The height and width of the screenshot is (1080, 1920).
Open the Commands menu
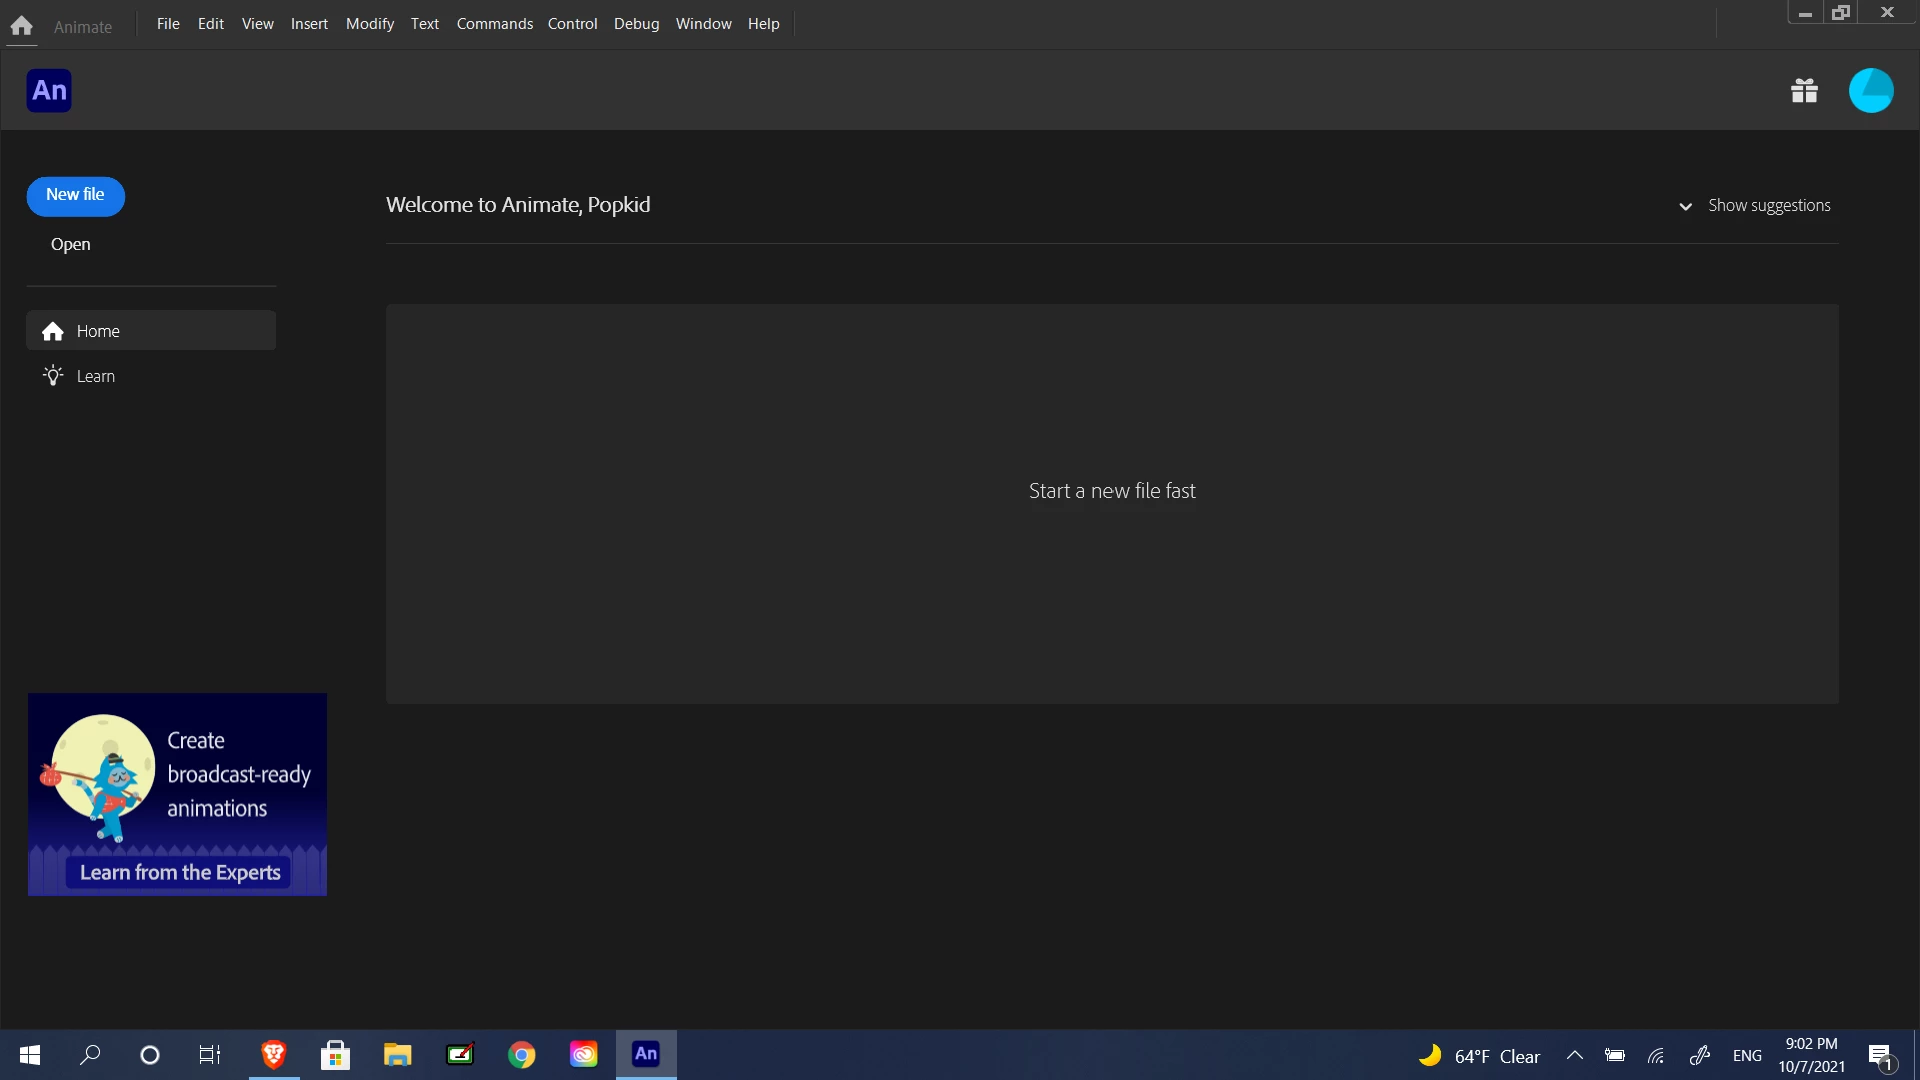(x=494, y=24)
